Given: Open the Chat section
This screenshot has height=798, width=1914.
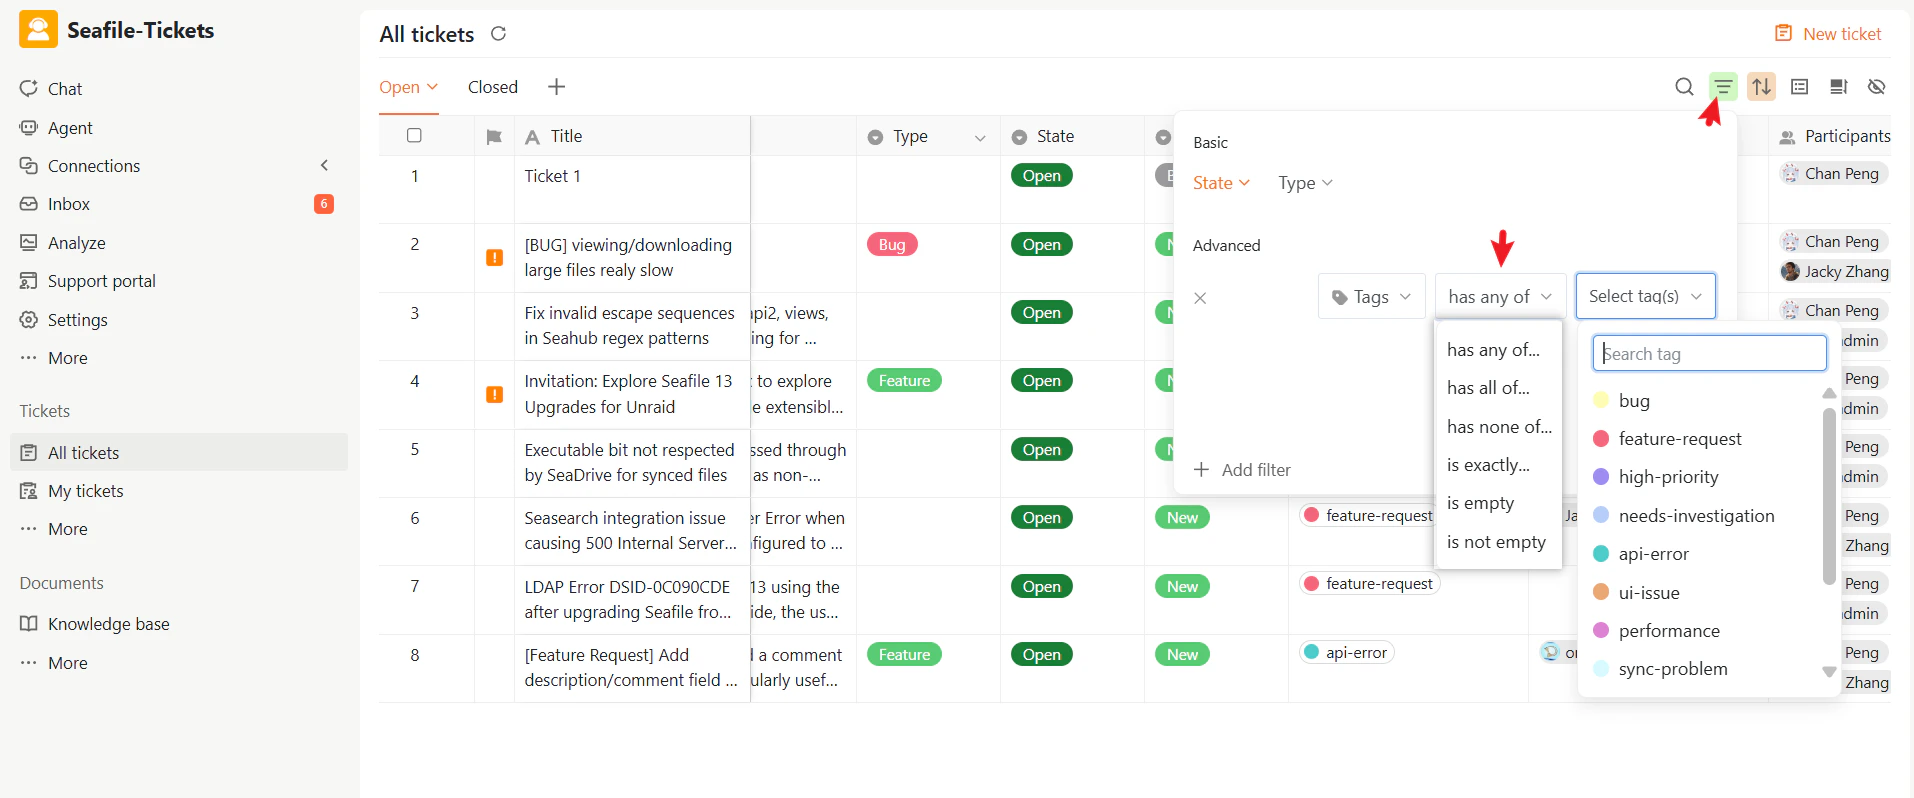Looking at the screenshot, I should pos(65,89).
